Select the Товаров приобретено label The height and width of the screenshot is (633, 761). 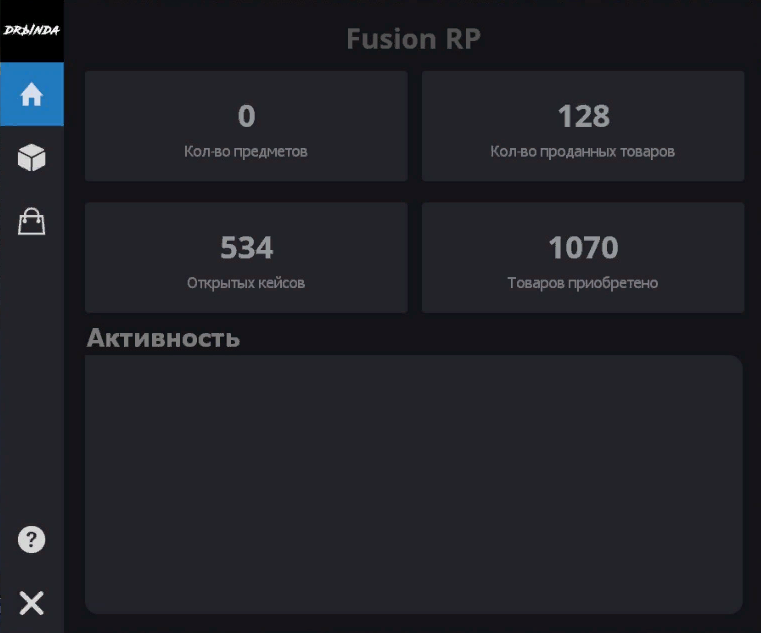(x=583, y=283)
